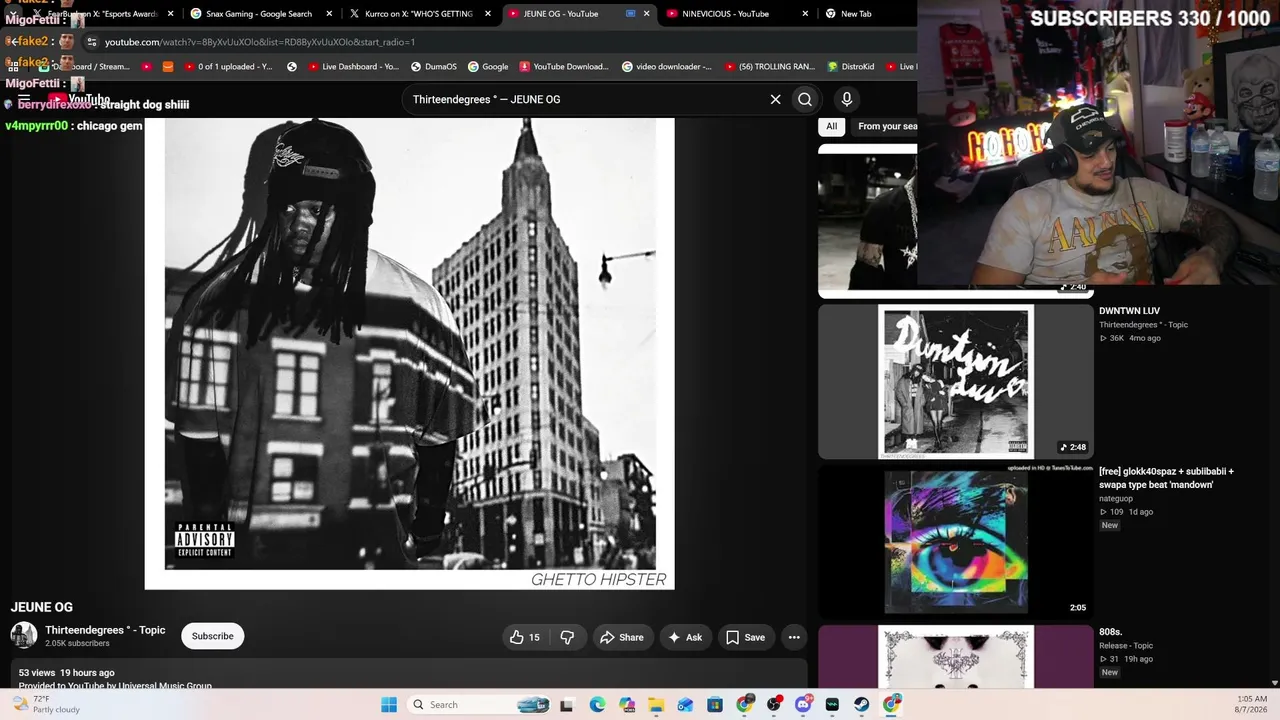
Task: Open the more actions three-dot menu
Action: [794, 637]
